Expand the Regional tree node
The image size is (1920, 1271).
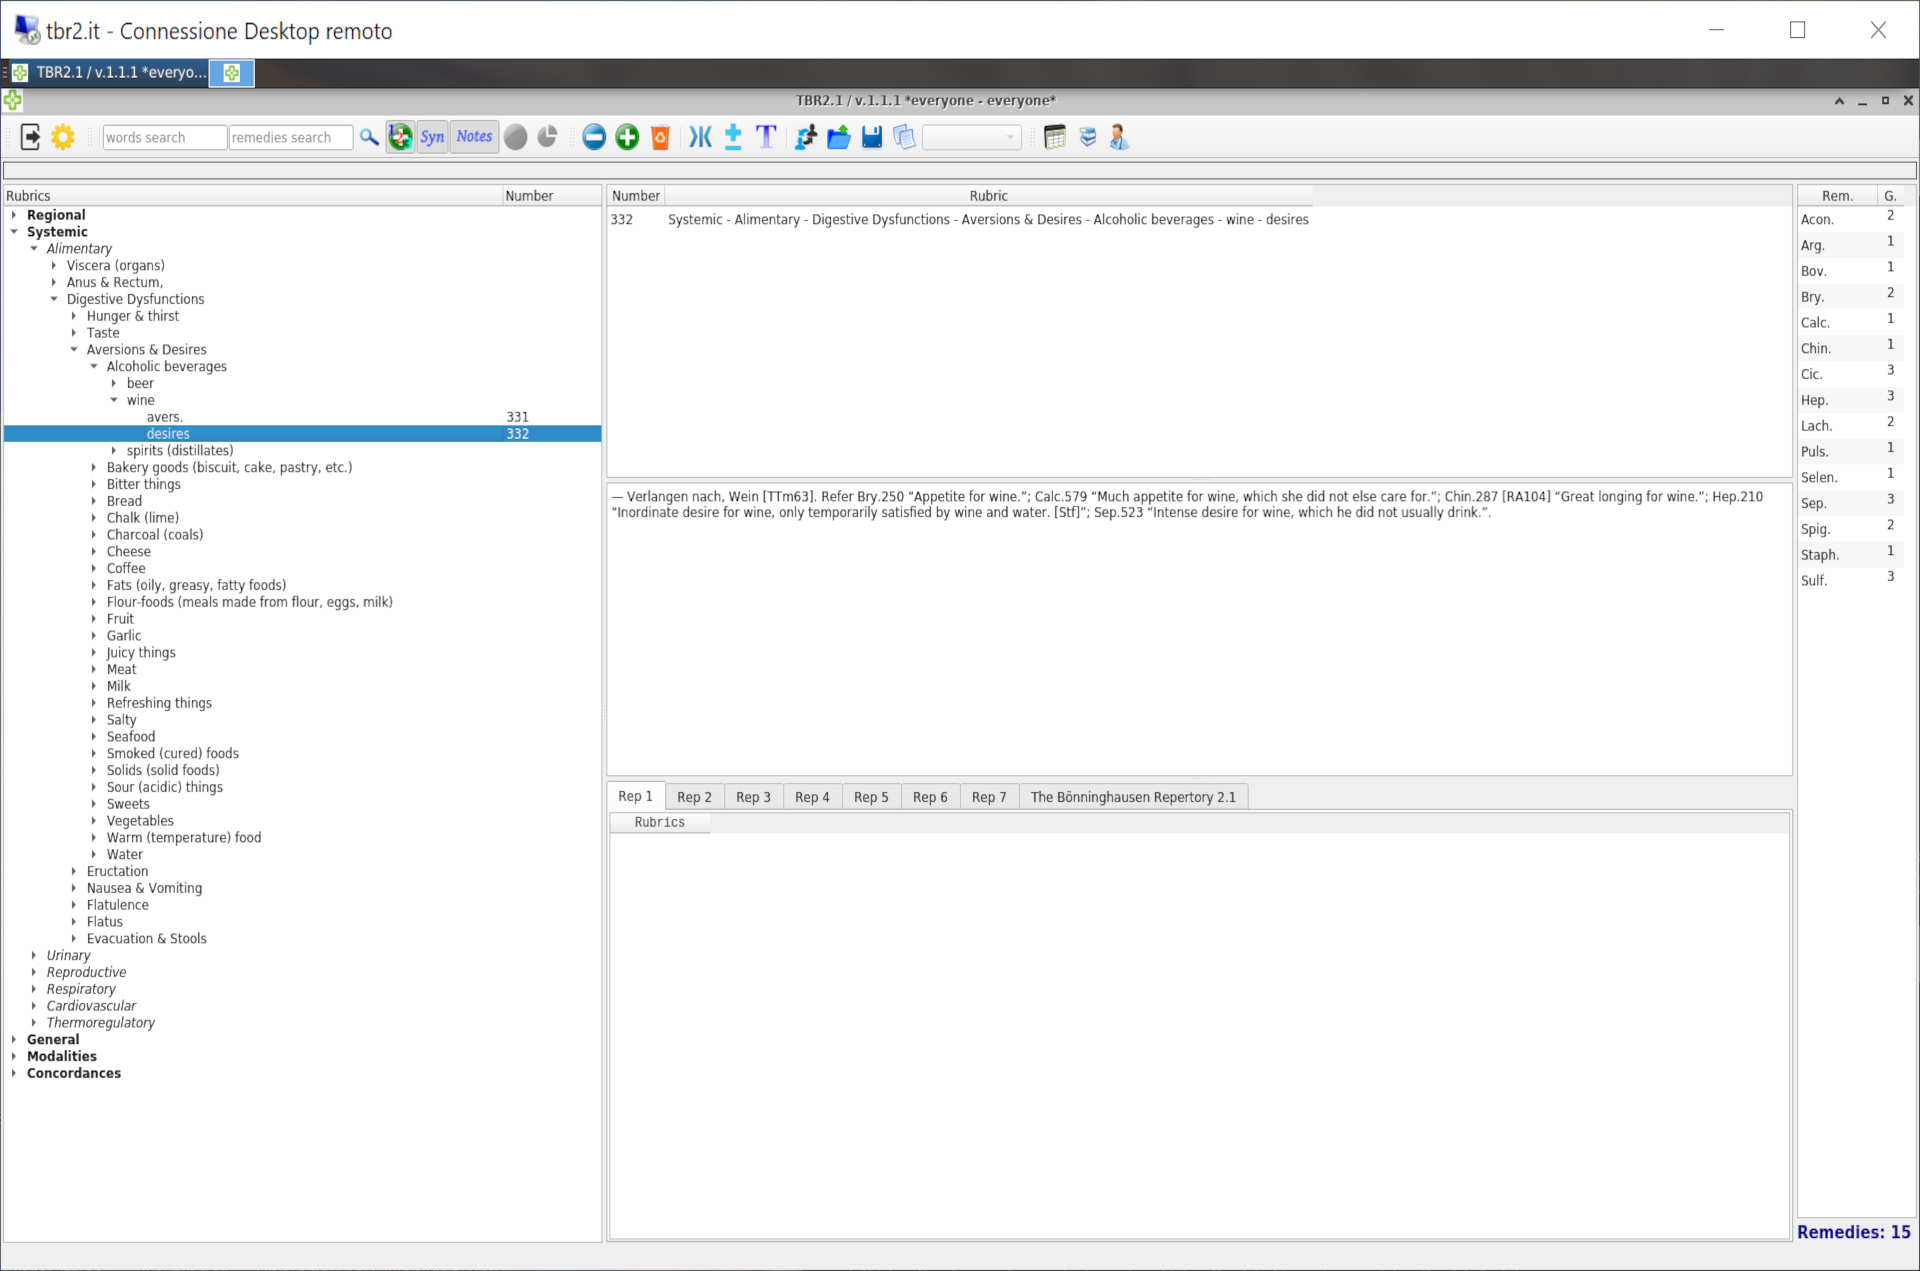pyautogui.click(x=14, y=215)
